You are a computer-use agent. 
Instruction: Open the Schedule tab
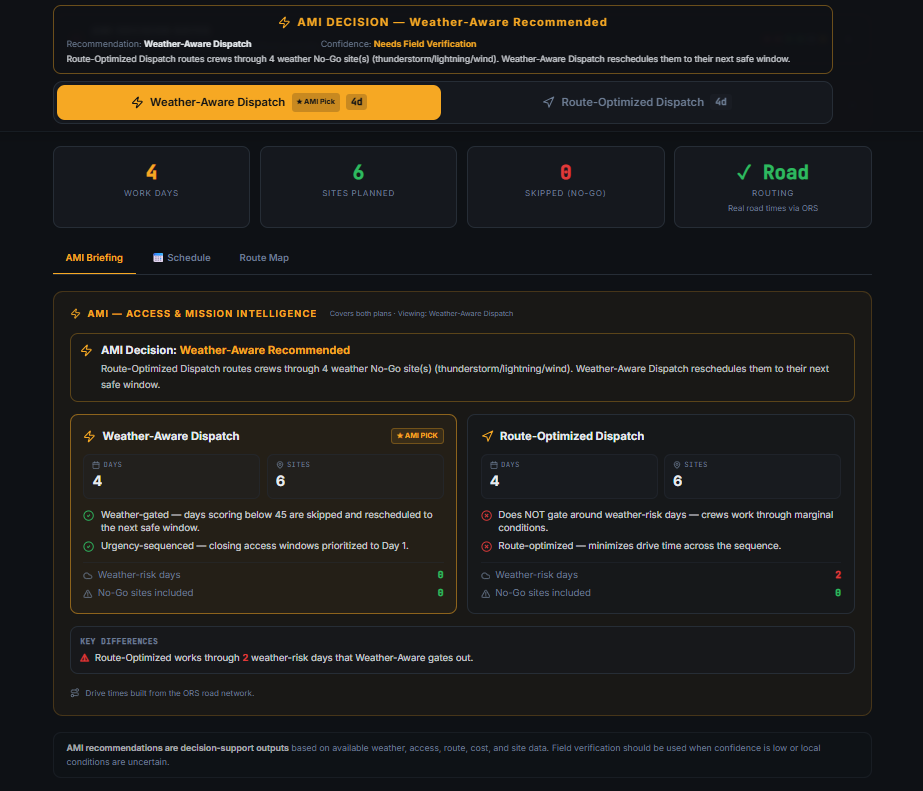182,258
